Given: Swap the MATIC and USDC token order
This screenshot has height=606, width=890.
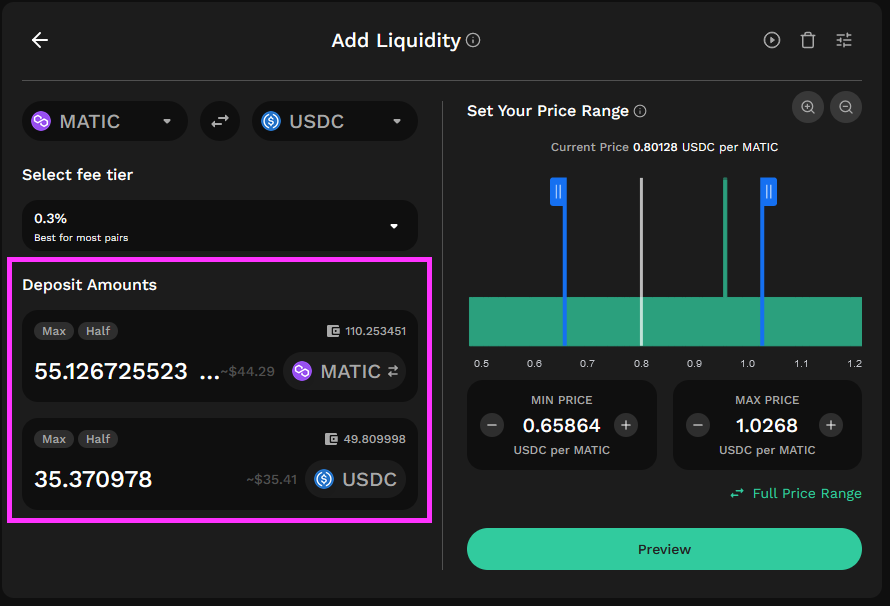Looking at the screenshot, I should [x=220, y=121].
